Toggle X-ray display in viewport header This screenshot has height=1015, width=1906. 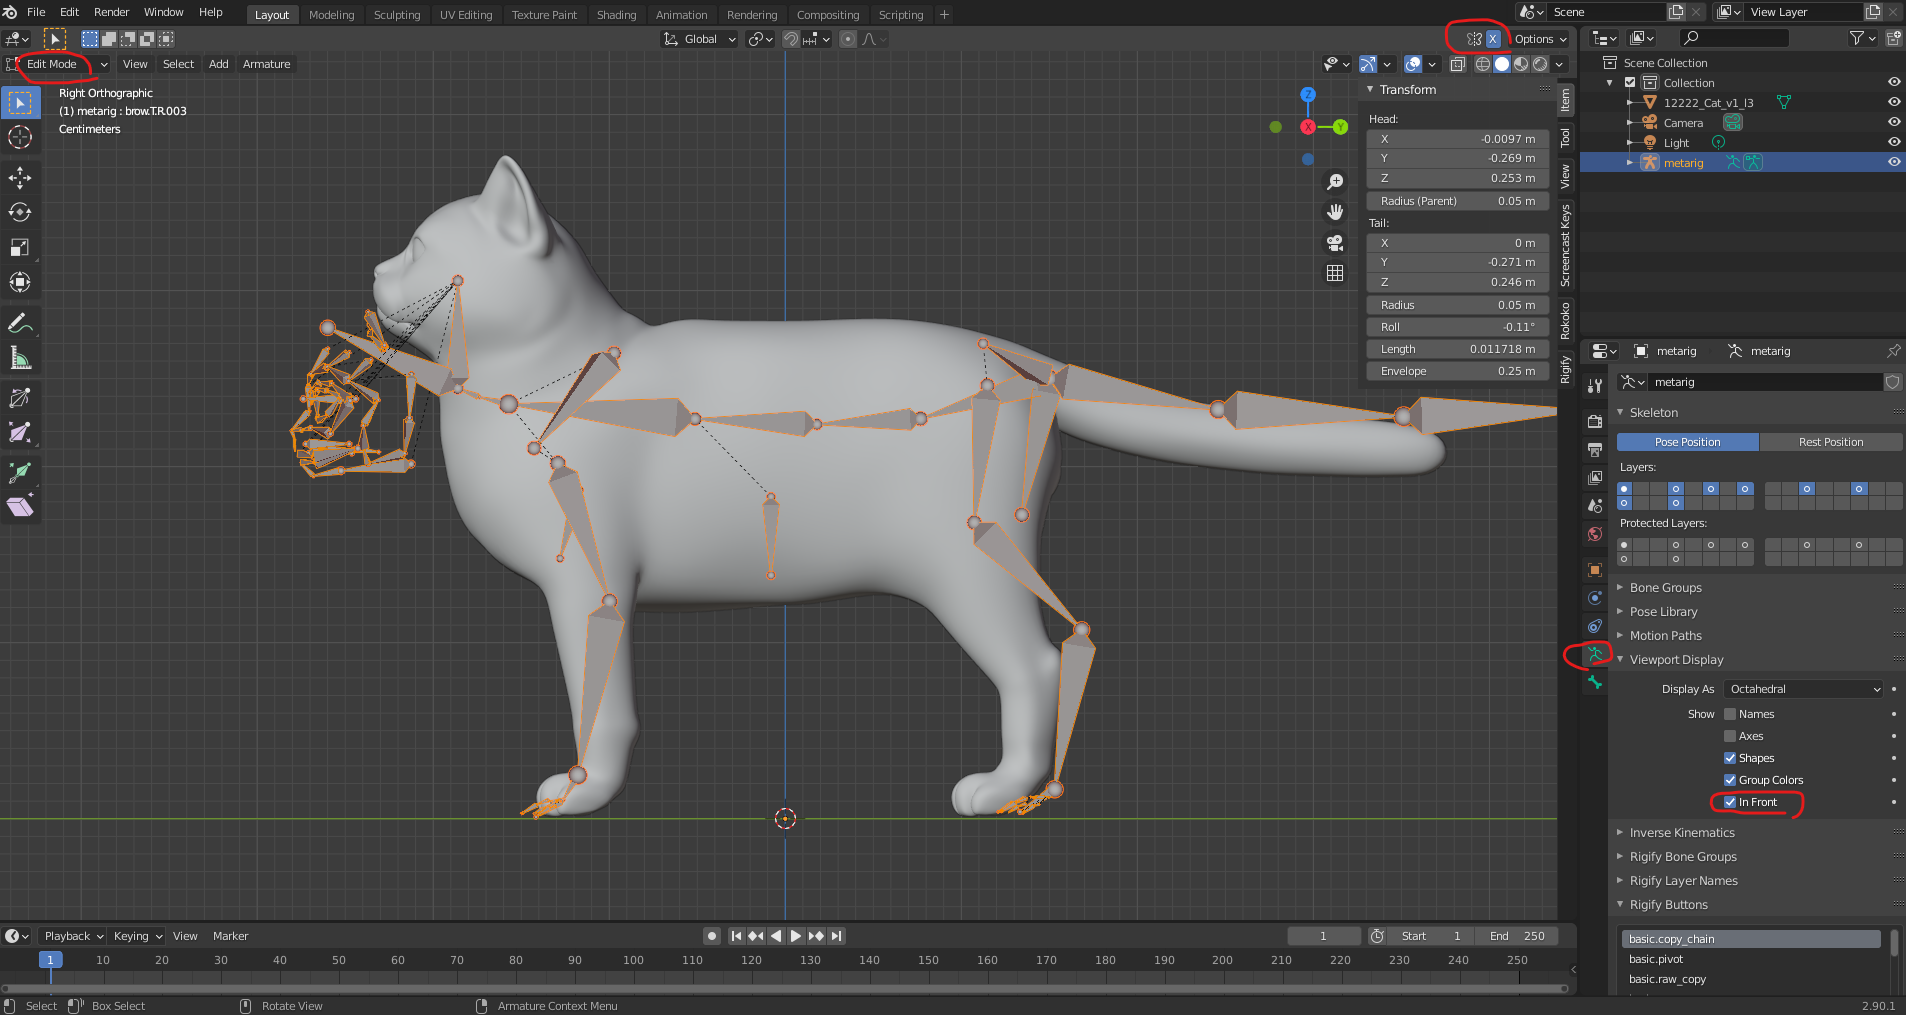pyautogui.click(x=1458, y=64)
